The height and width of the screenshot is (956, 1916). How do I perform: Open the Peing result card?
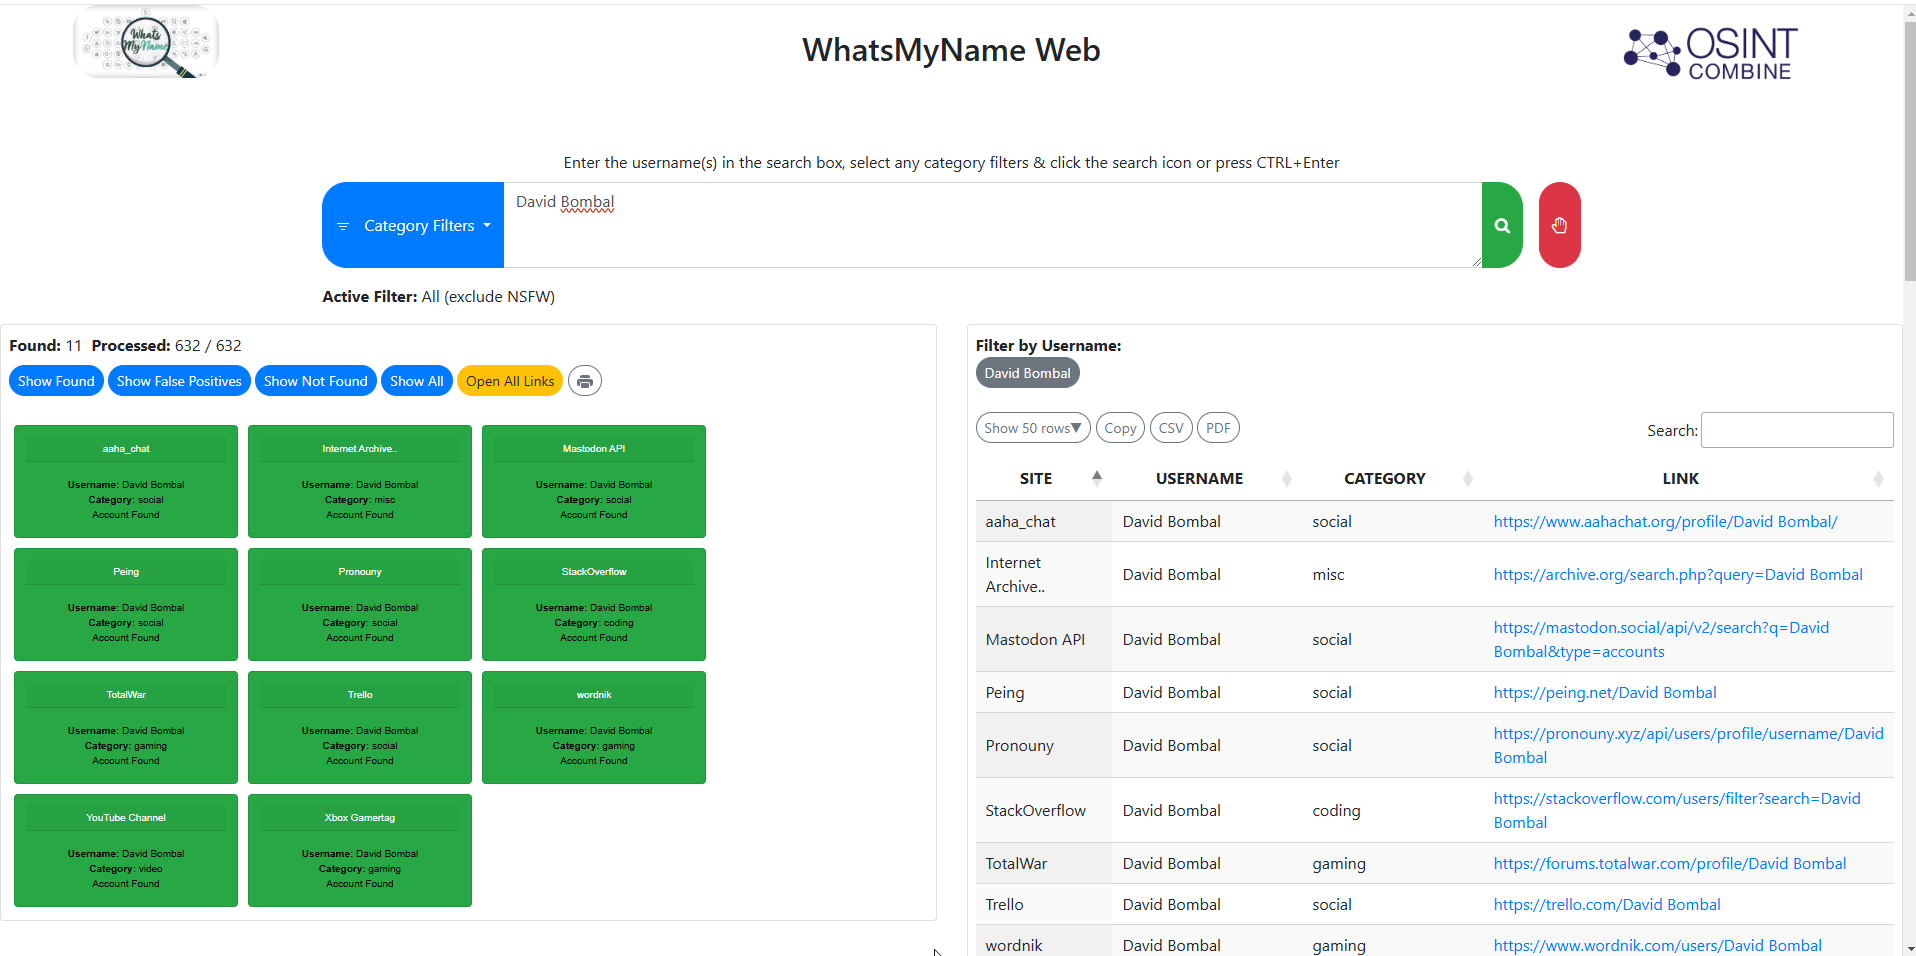click(126, 604)
